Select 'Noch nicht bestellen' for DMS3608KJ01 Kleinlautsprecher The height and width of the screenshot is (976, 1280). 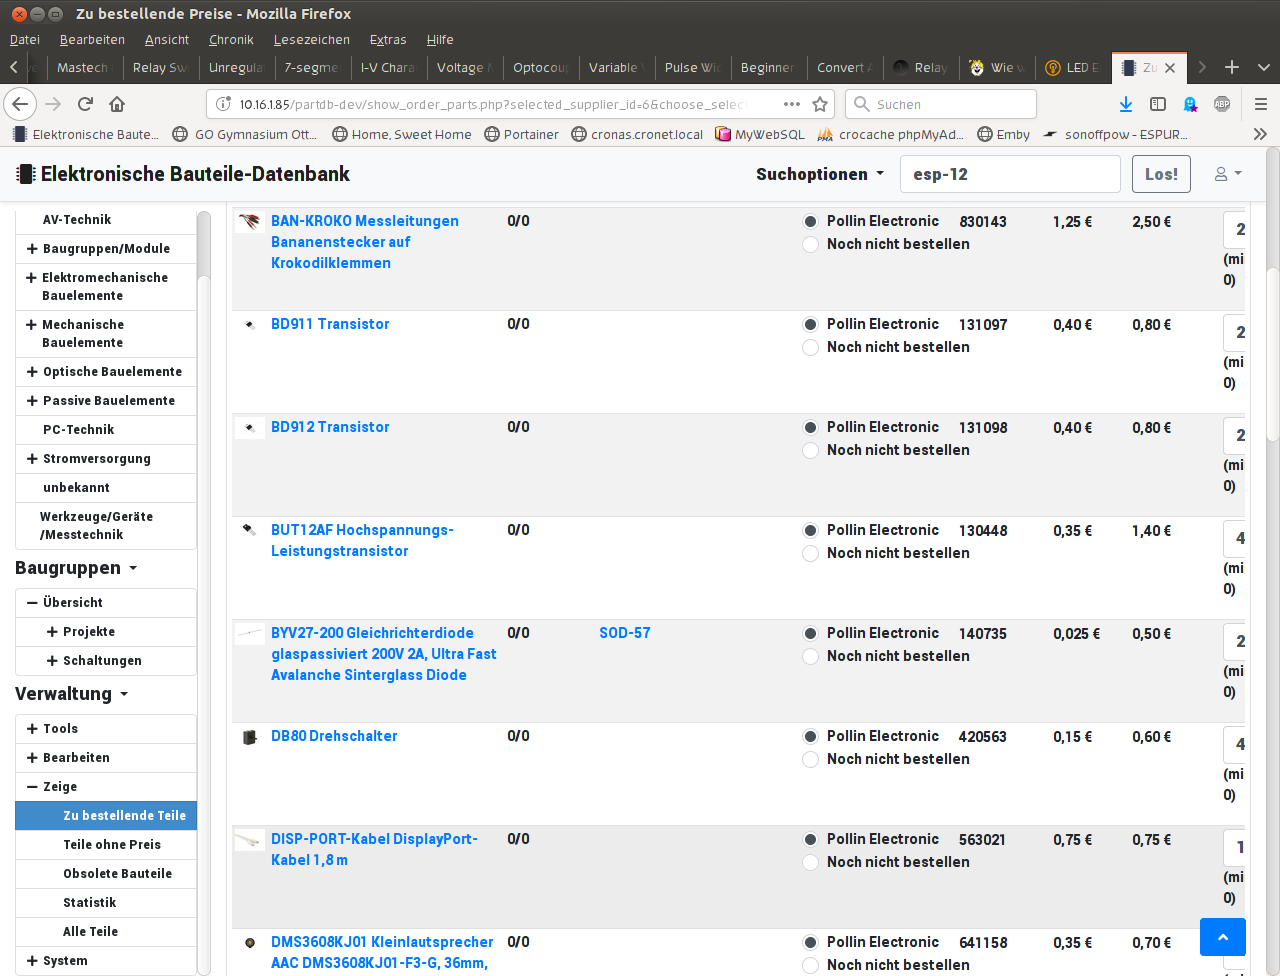pos(811,966)
